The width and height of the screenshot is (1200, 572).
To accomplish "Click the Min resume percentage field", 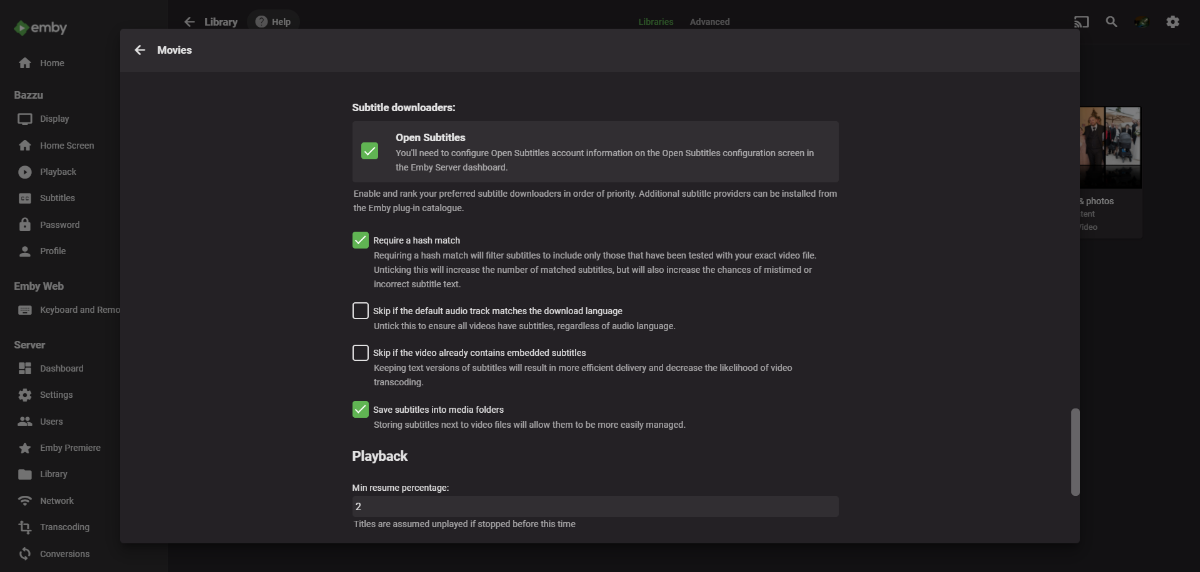I will pyautogui.click(x=595, y=507).
